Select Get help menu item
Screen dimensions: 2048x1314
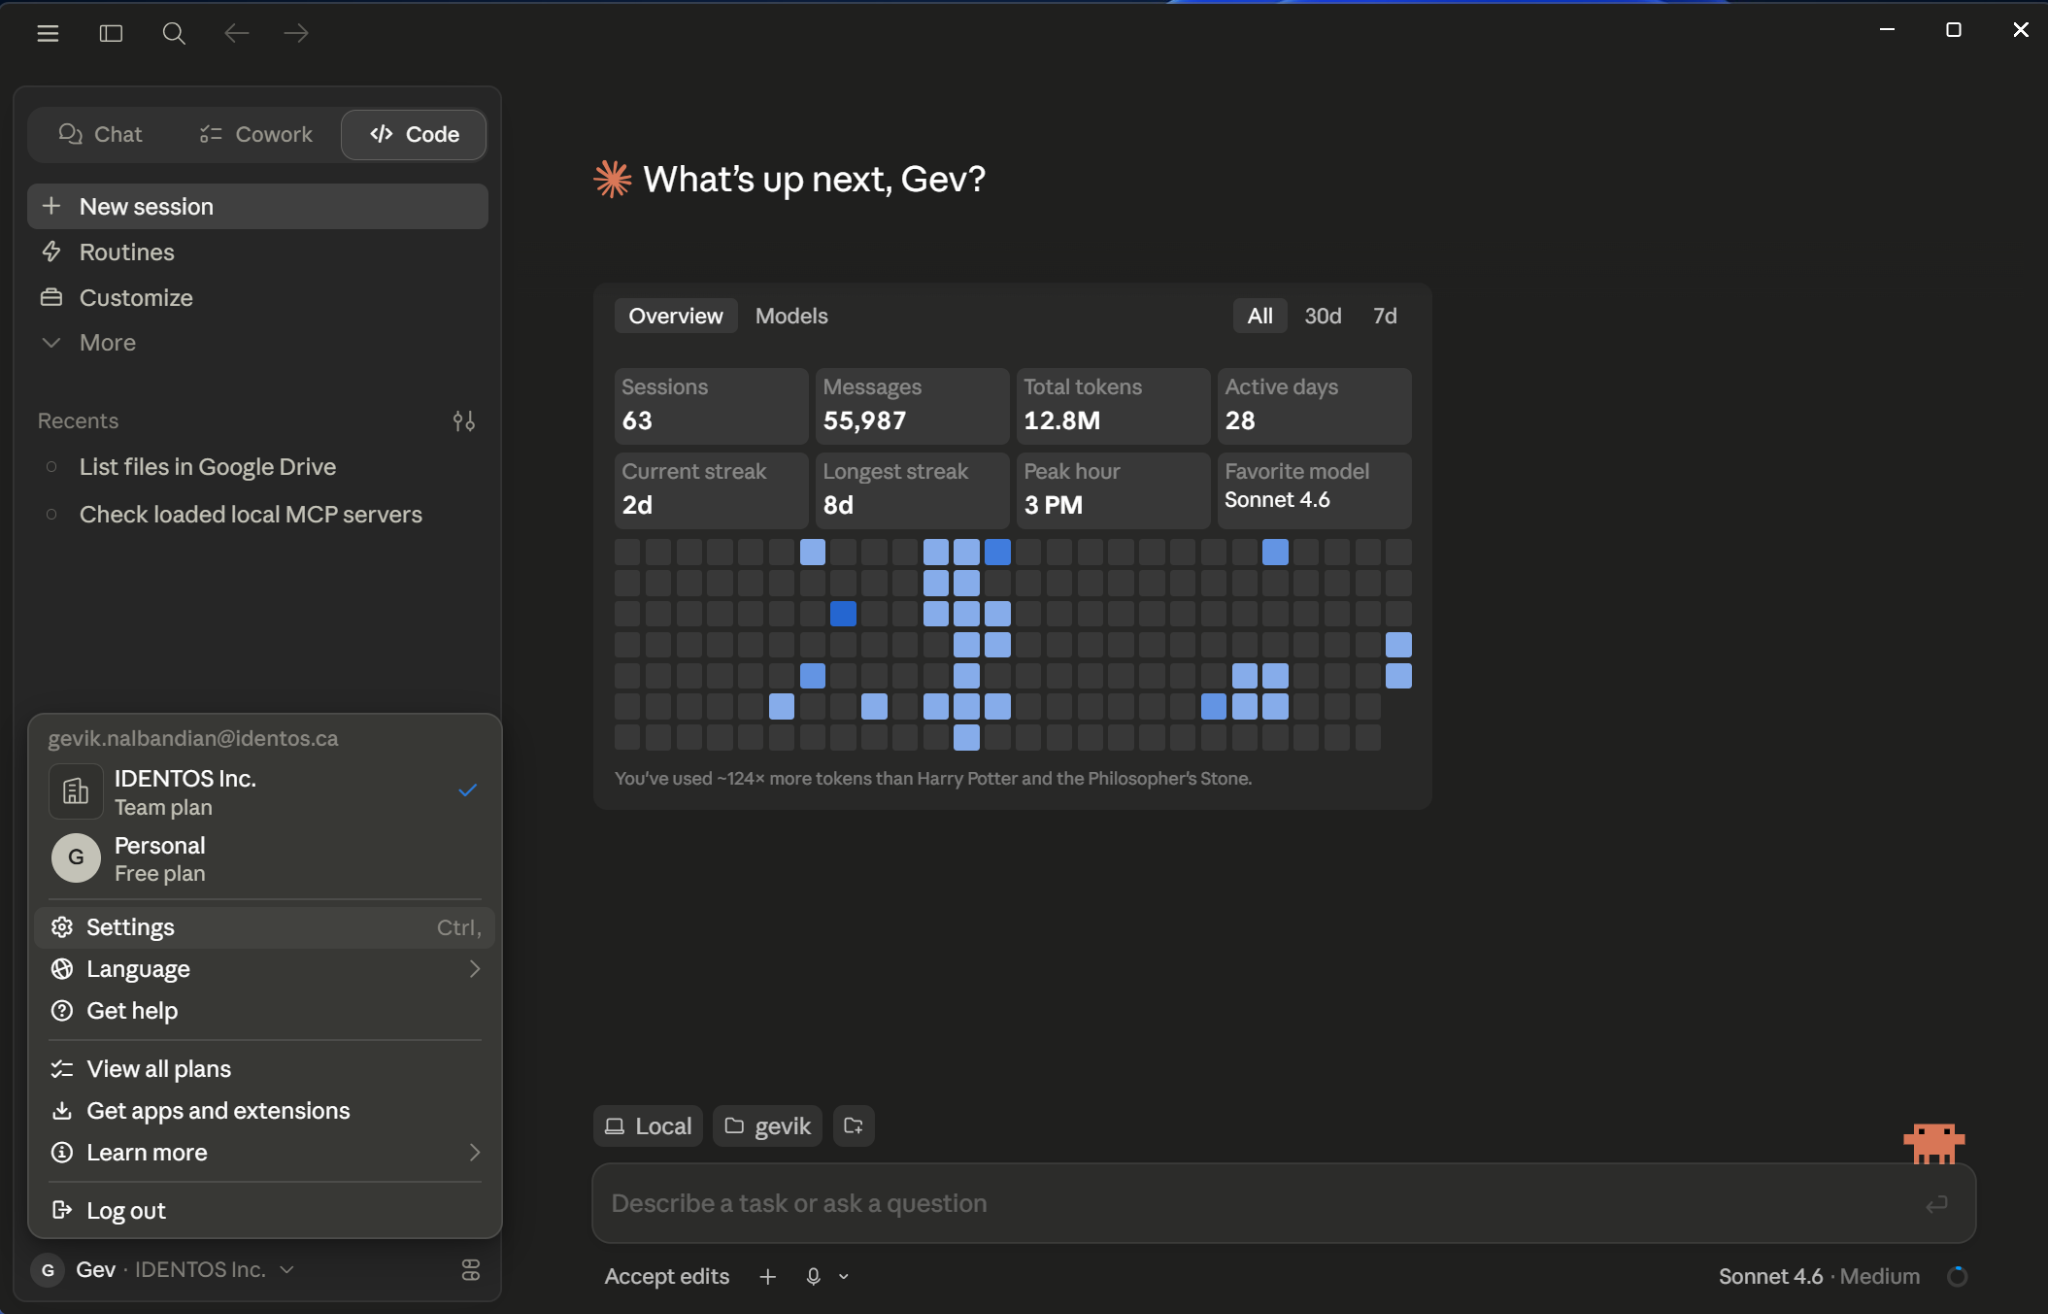point(265,1011)
